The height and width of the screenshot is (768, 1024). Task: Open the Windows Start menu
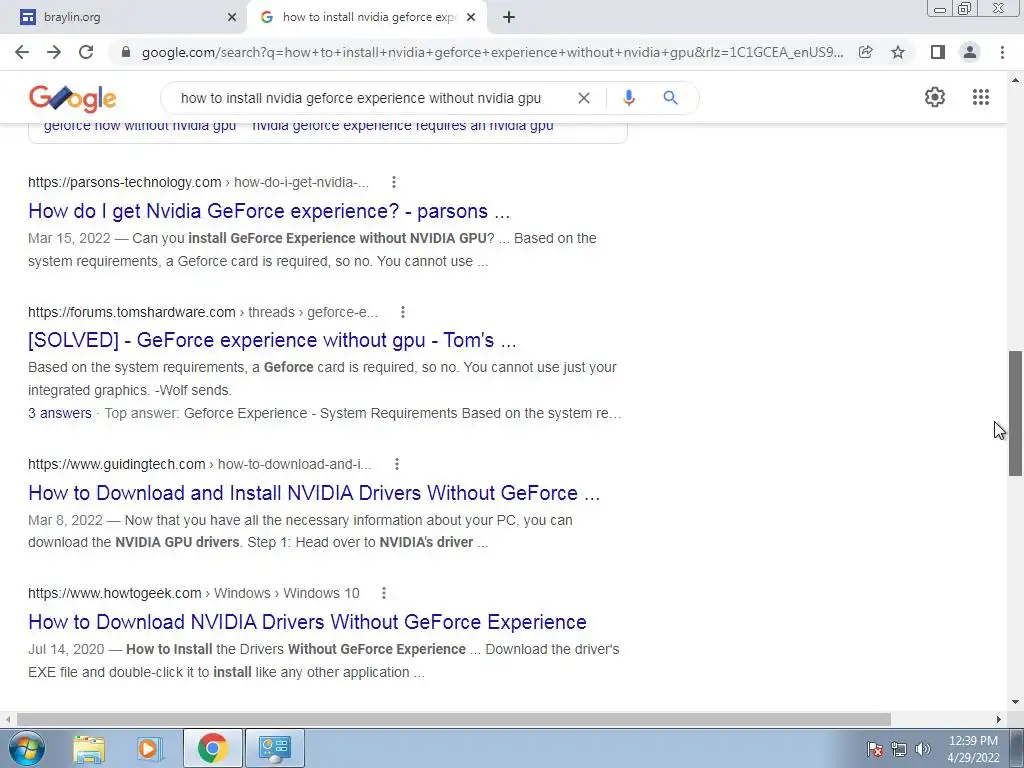pos(27,748)
